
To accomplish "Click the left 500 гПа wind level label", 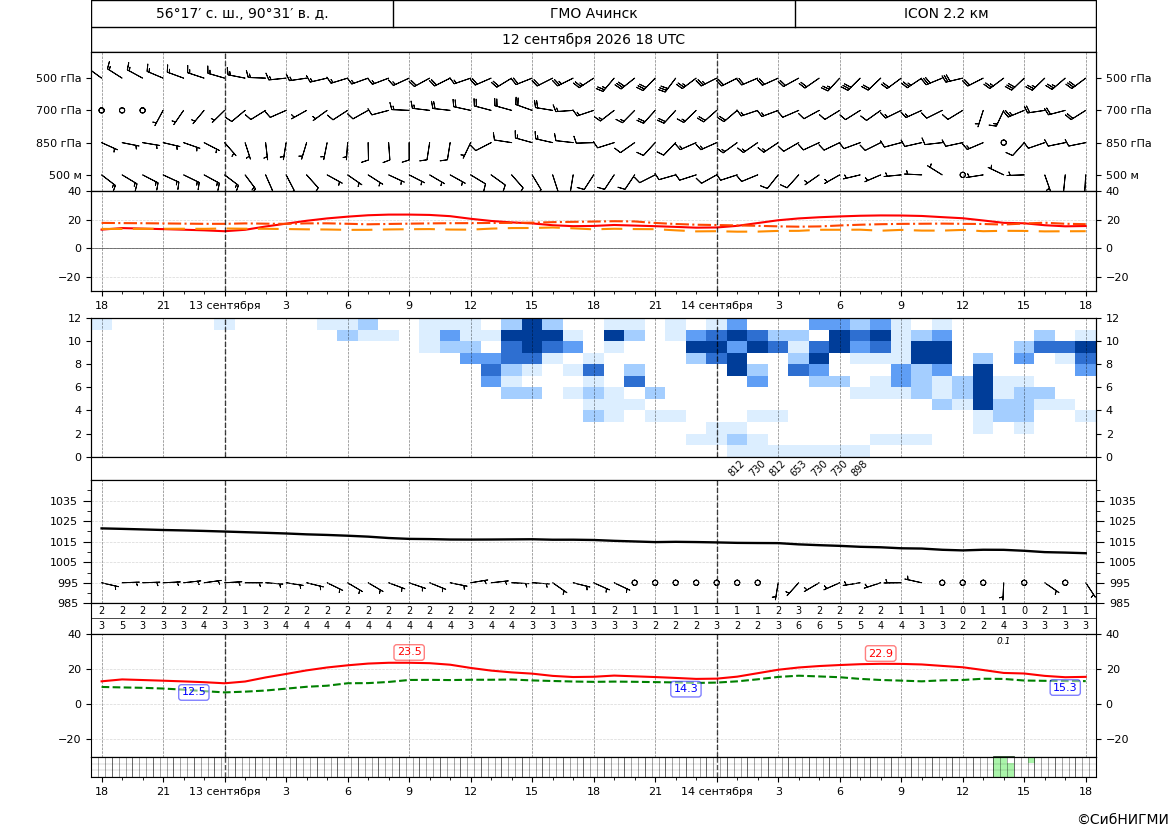I will pos(59,78).
